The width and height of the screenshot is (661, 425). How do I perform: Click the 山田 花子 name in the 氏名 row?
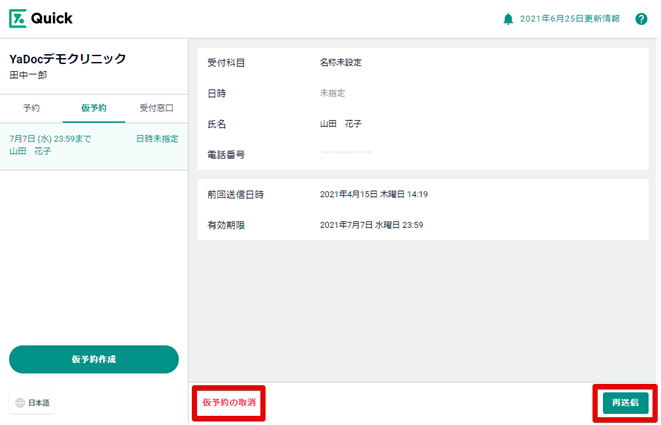pyautogui.click(x=340, y=124)
